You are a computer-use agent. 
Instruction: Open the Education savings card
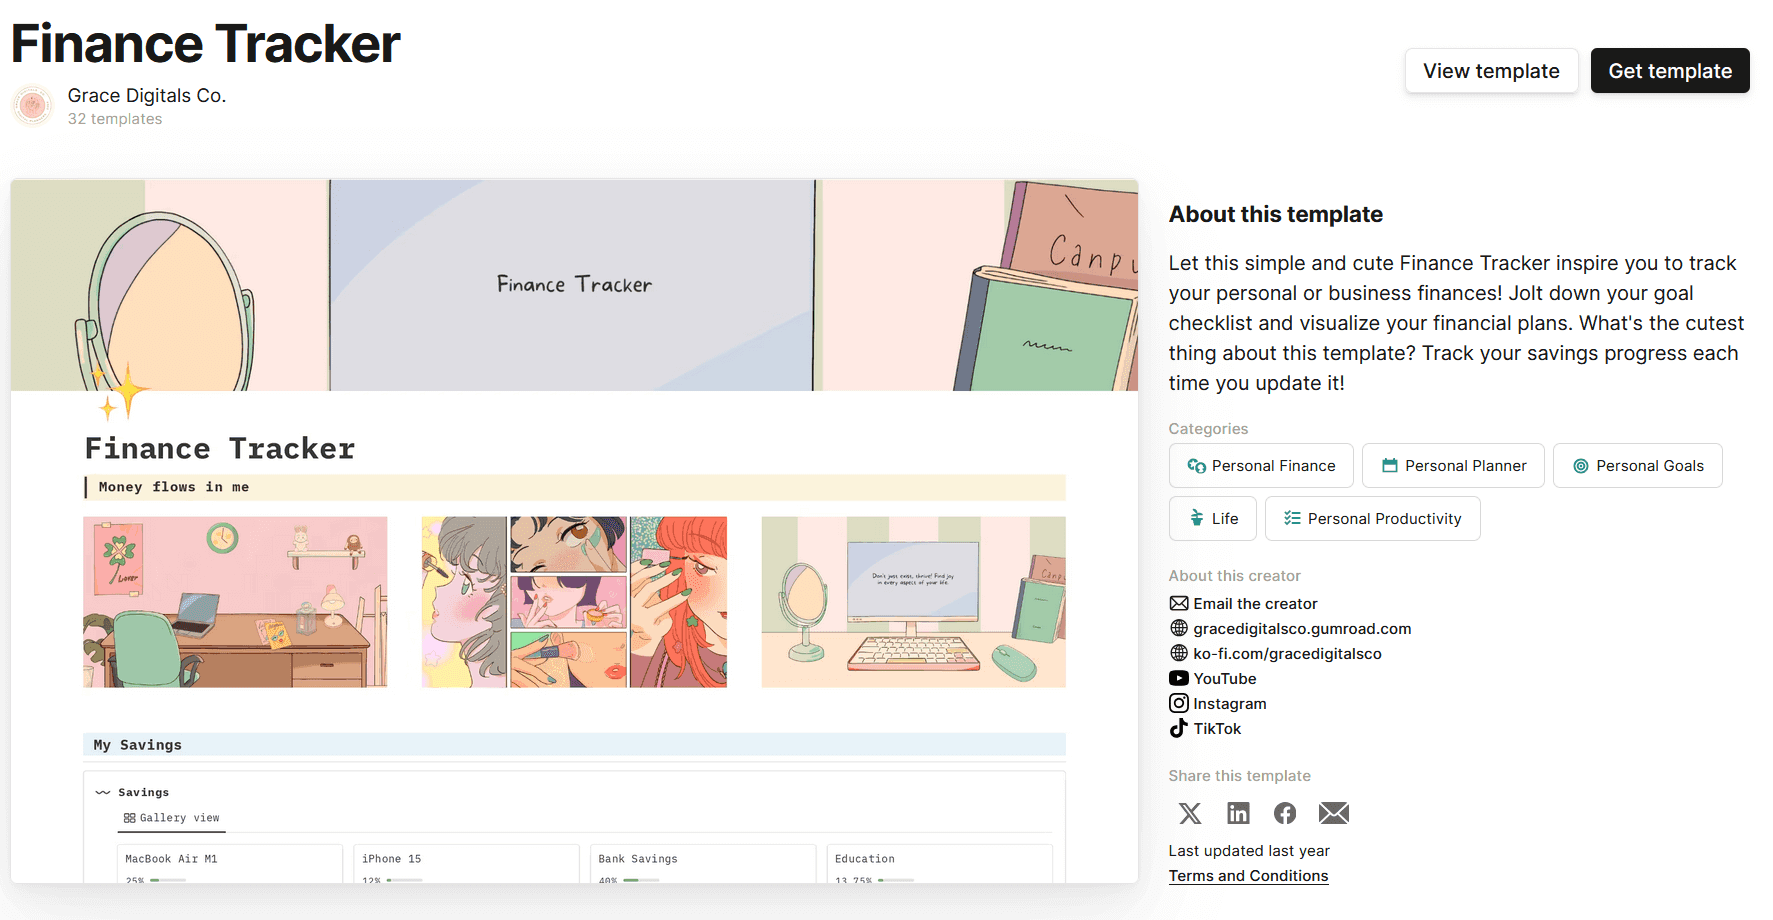(940, 864)
